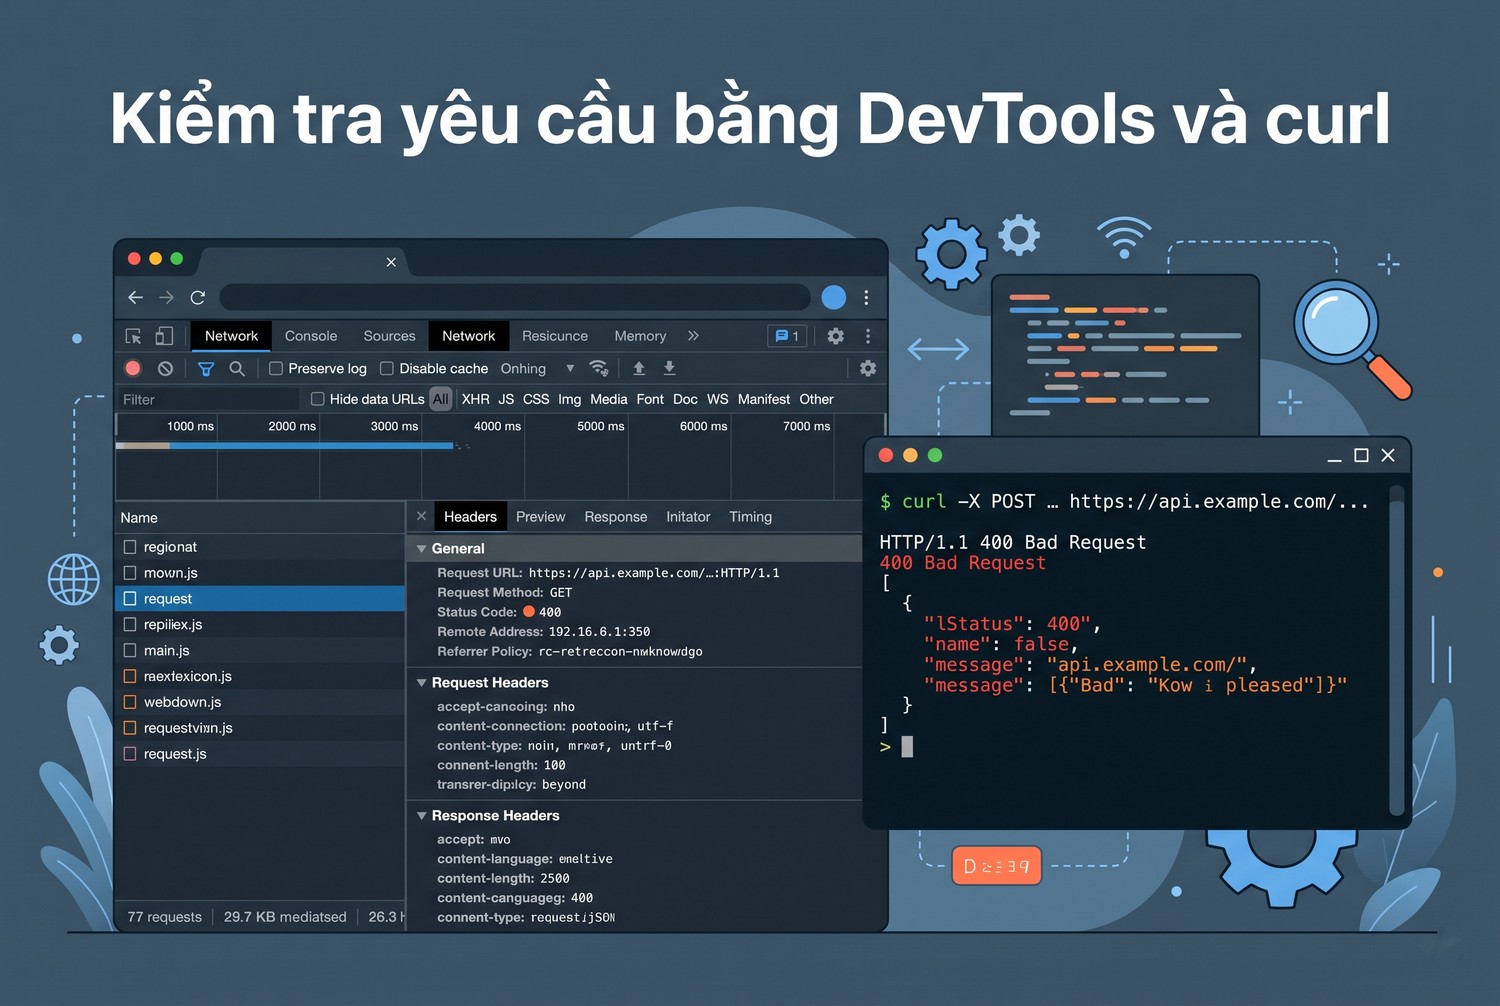Screen dimensions: 1500x1006
Task: Filter requests by Manifest type
Action: (764, 399)
